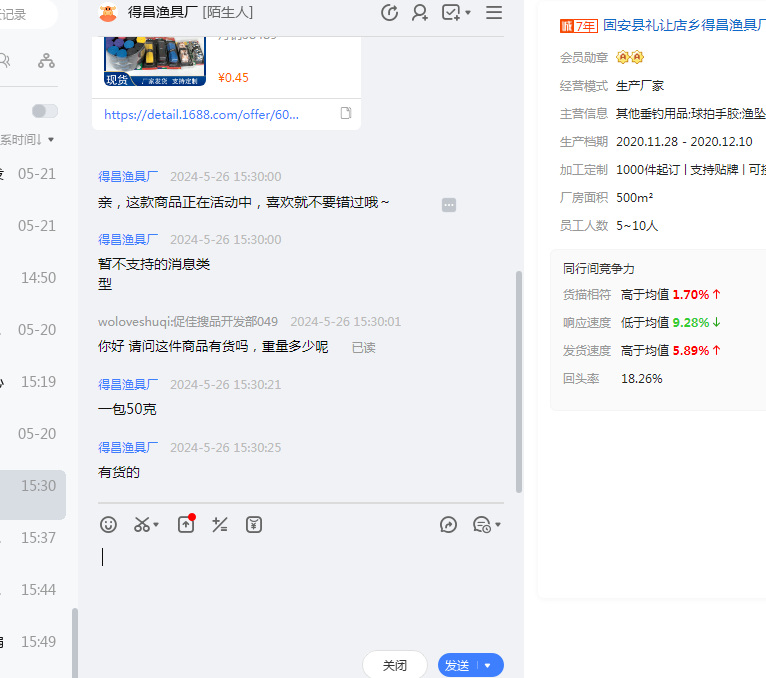Open the chat history dropdown icon
The width and height of the screenshot is (766, 678).
pos(486,524)
